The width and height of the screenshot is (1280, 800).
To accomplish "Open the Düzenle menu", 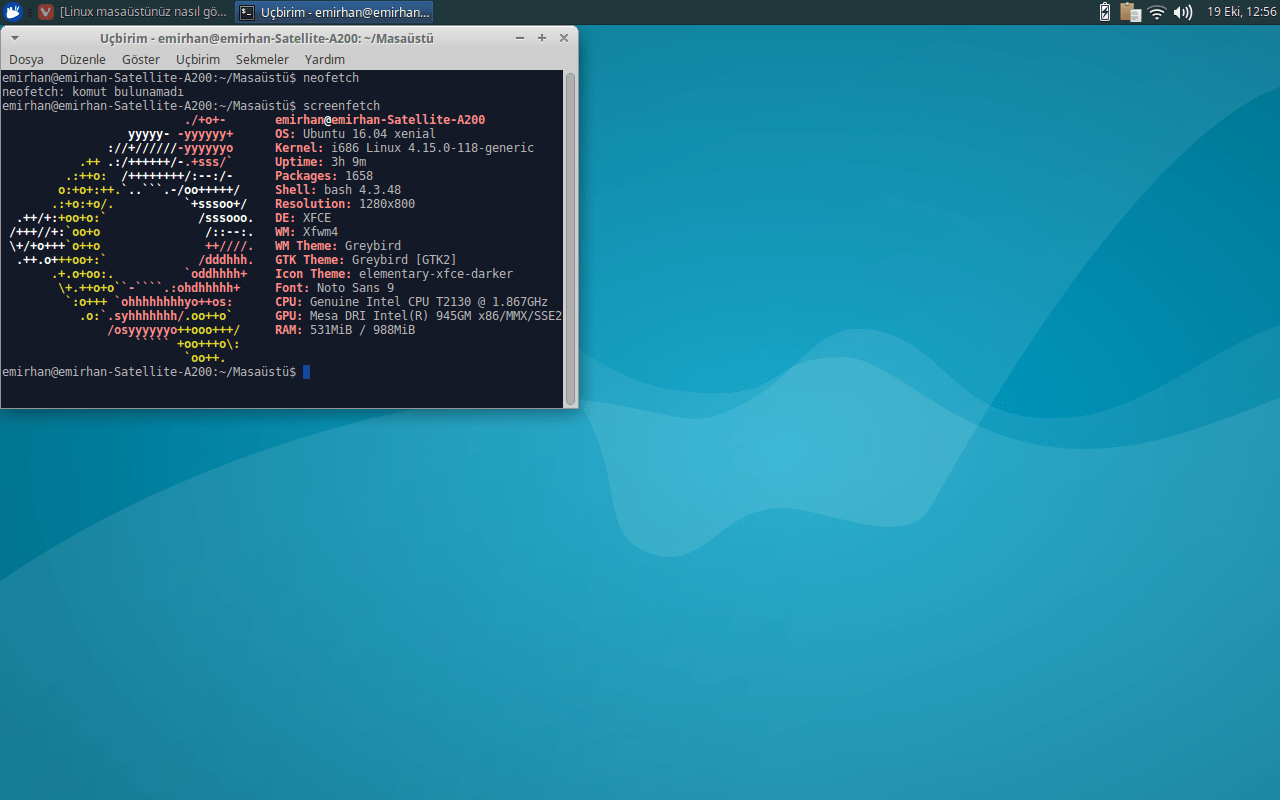I will coord(83,59).
